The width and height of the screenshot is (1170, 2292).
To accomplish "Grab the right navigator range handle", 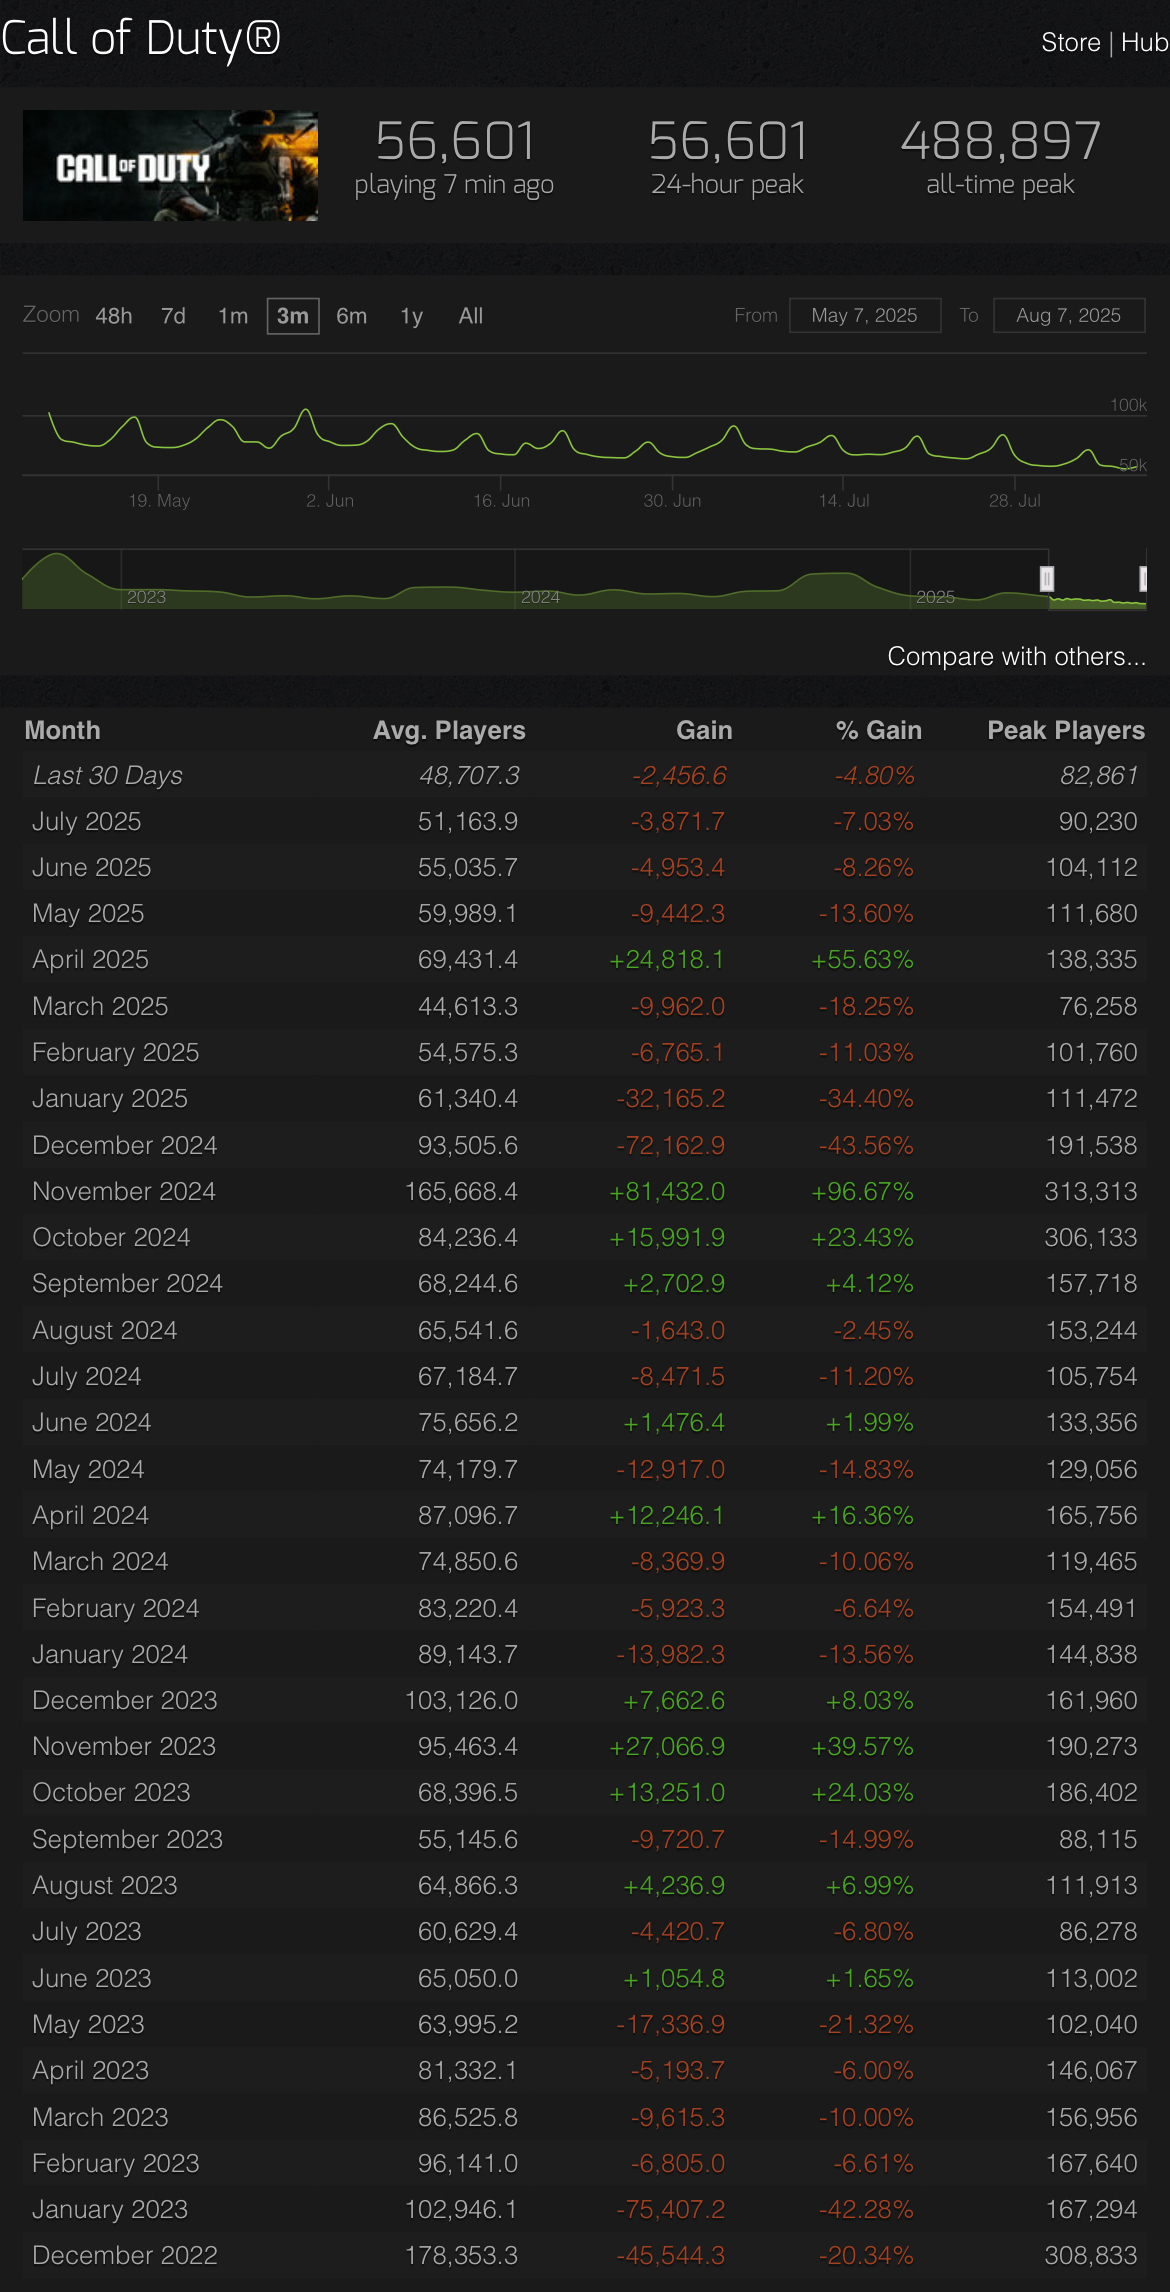I will click(x=1143, y=578).
